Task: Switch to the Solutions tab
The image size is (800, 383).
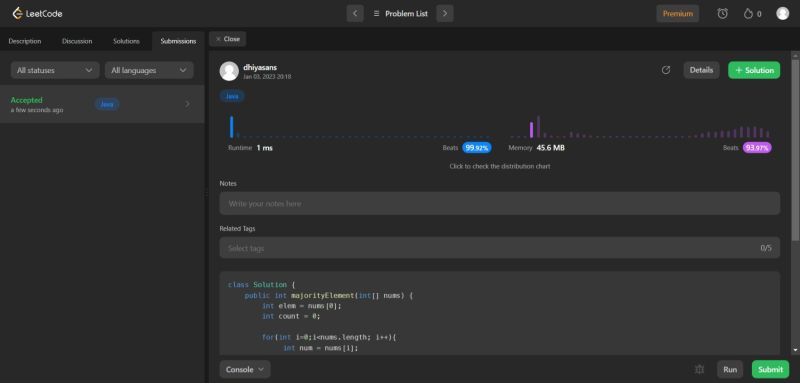Action: point(126,41)
